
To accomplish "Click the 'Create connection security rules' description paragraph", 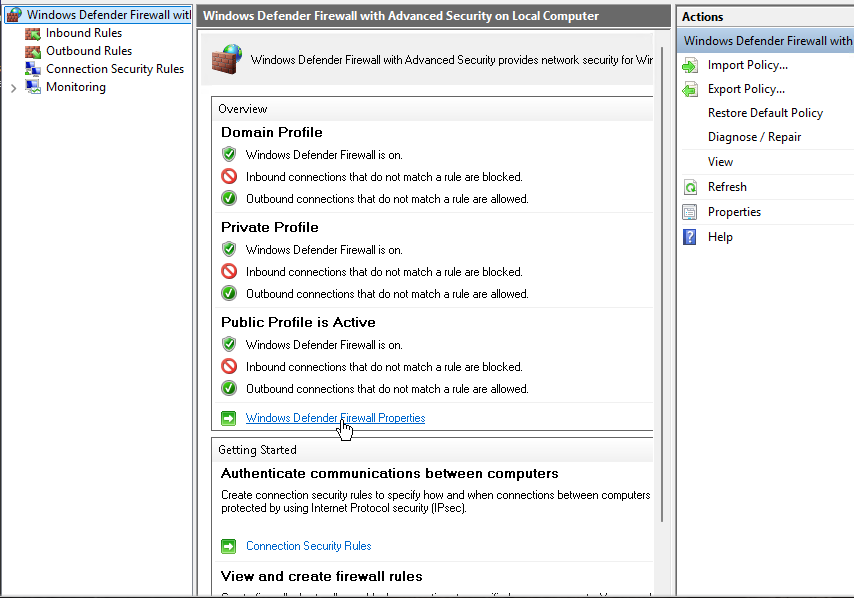I will point(436,502).
